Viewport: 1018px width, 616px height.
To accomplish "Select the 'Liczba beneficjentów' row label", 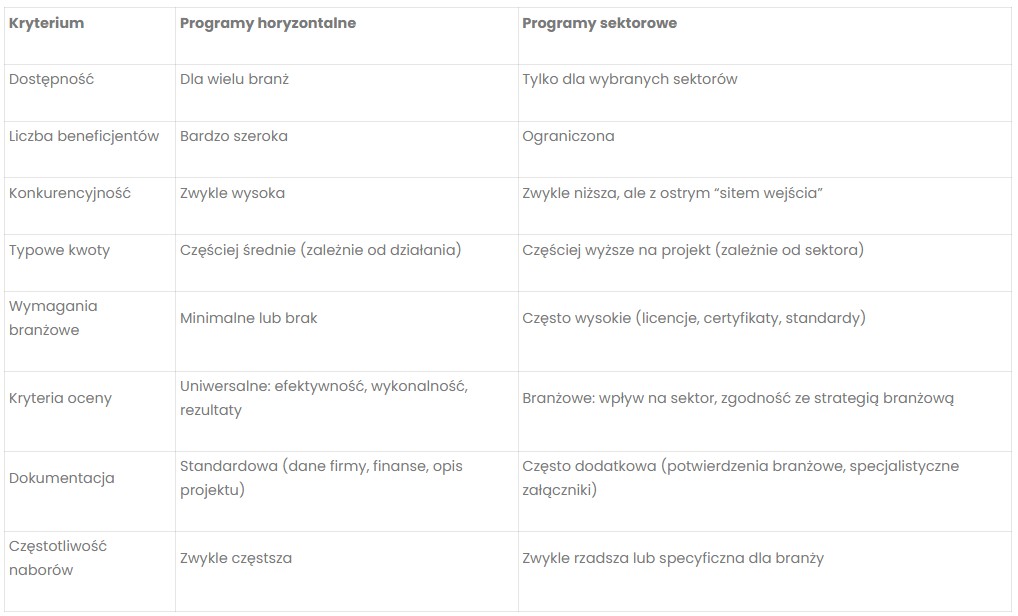I will point(84,136).
